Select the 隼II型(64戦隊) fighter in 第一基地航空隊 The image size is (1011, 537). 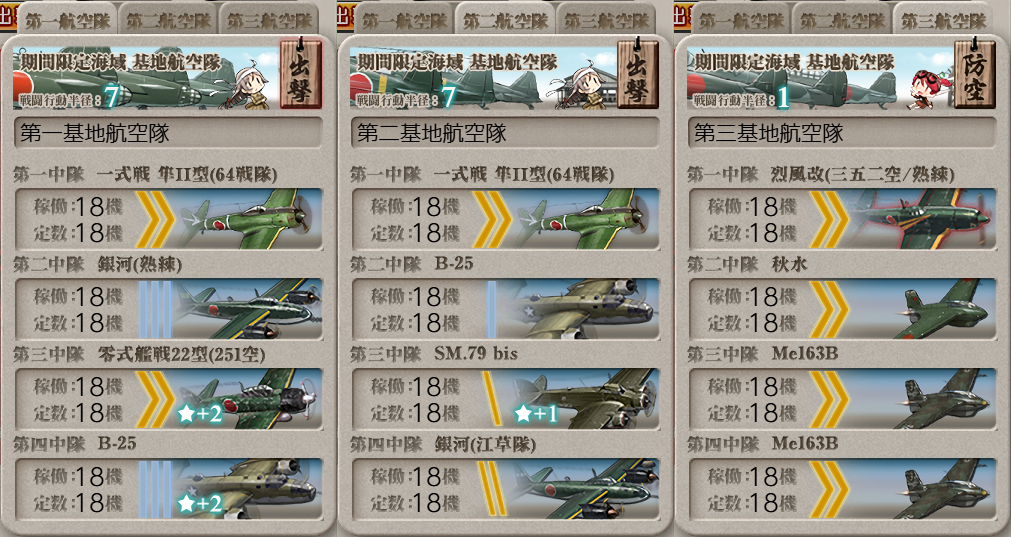168,219
